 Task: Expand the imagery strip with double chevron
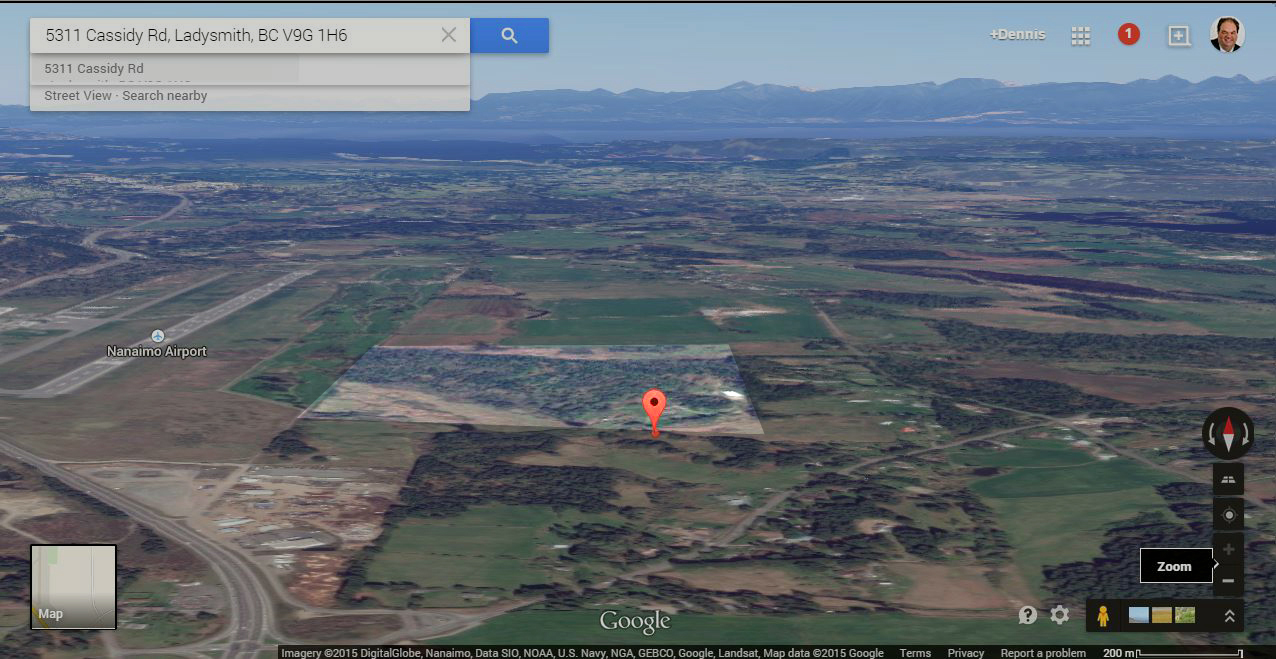point(1229,616)
